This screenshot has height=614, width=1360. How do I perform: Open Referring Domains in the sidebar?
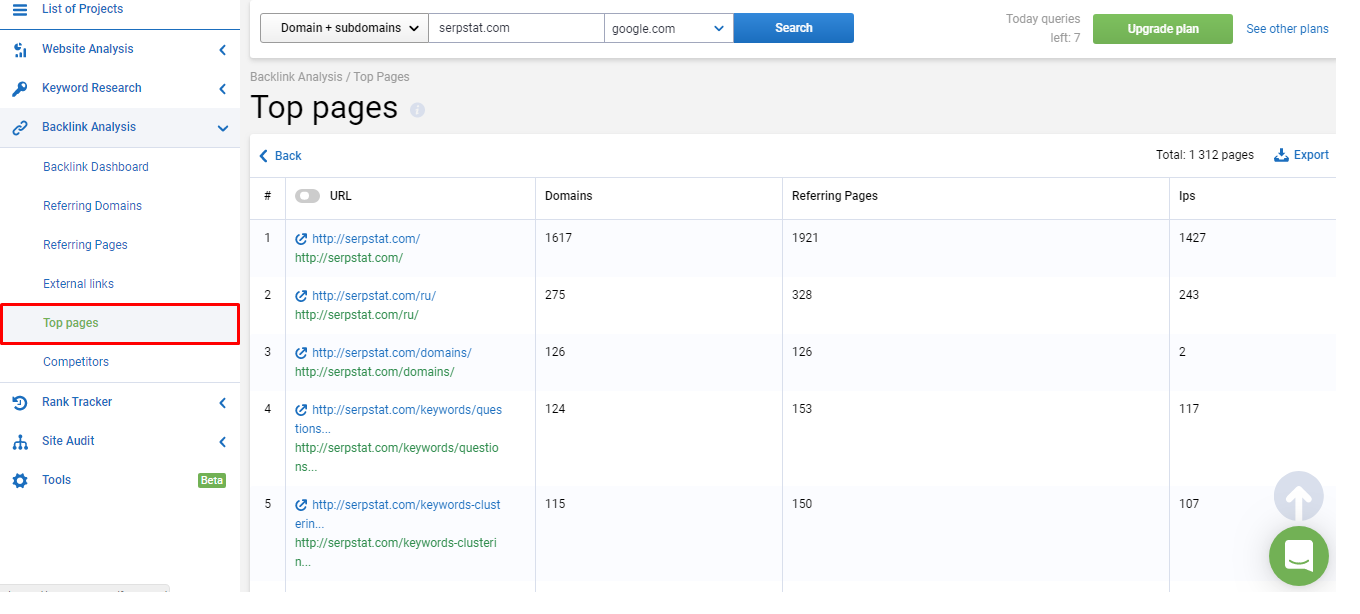(x=92, y=206)
